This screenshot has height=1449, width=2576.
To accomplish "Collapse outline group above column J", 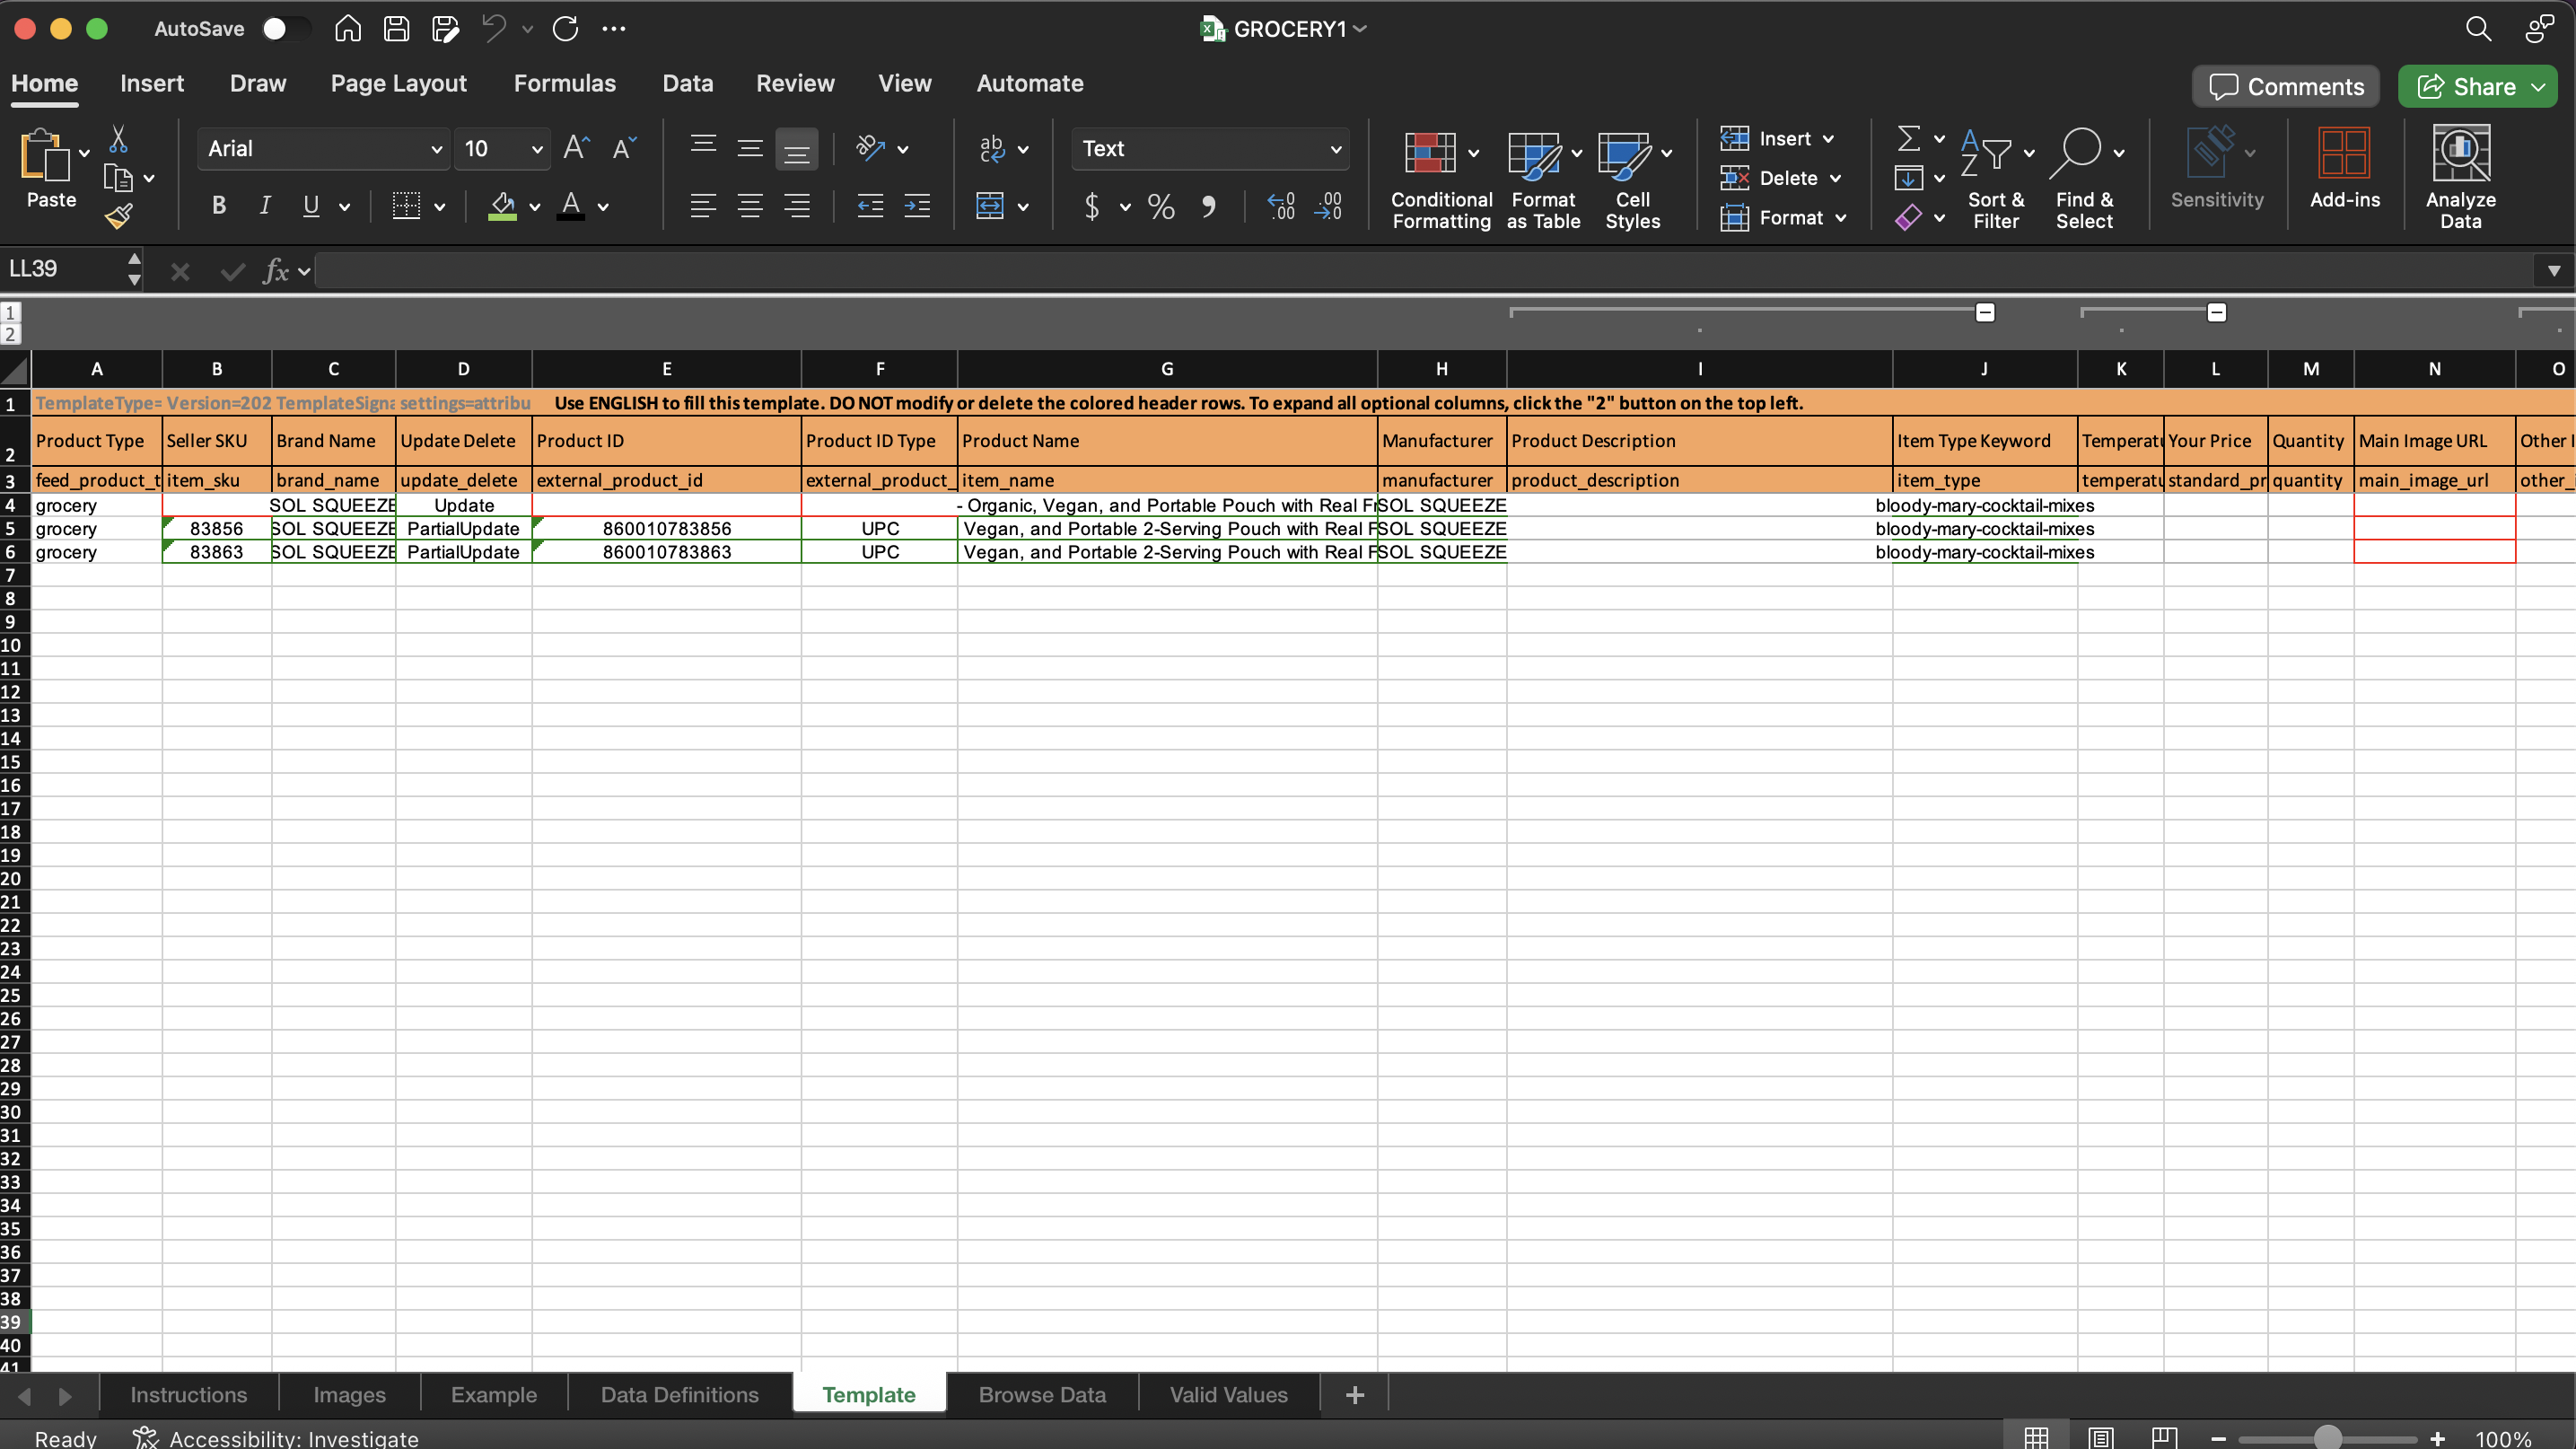I will point(1985,313).
